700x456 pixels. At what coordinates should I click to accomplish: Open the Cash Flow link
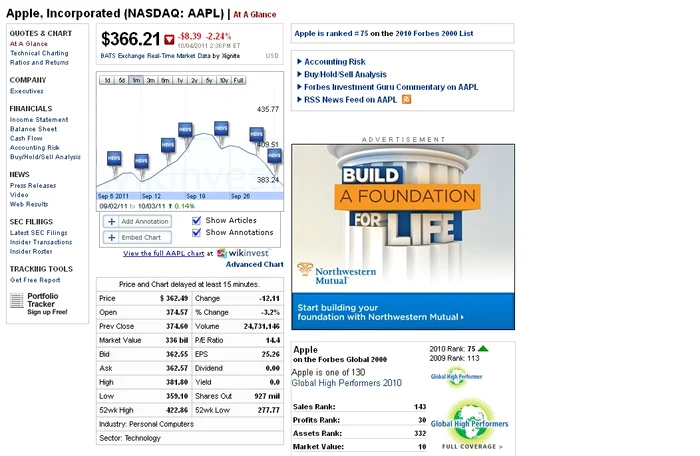26,138
